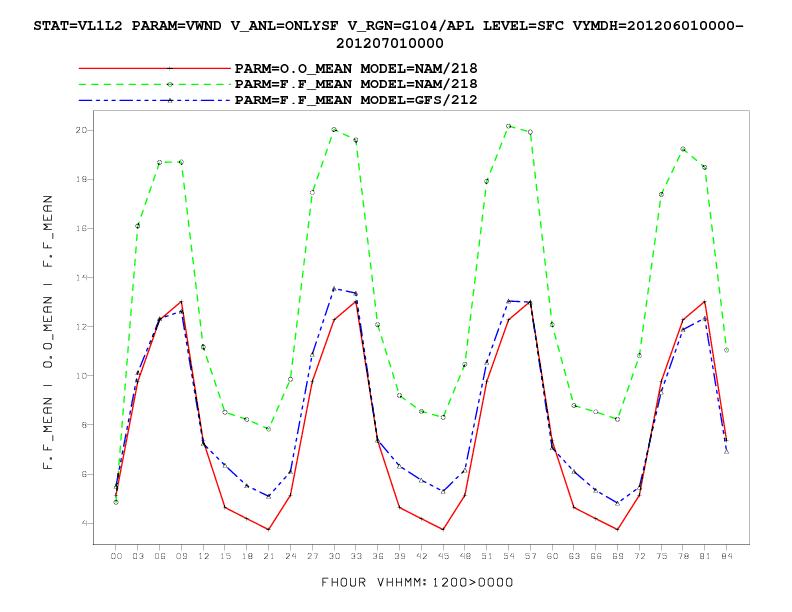Click green NAM data point at hour 78
The height and width of the screenshot is (612, 792).
[x=683, y=149]
